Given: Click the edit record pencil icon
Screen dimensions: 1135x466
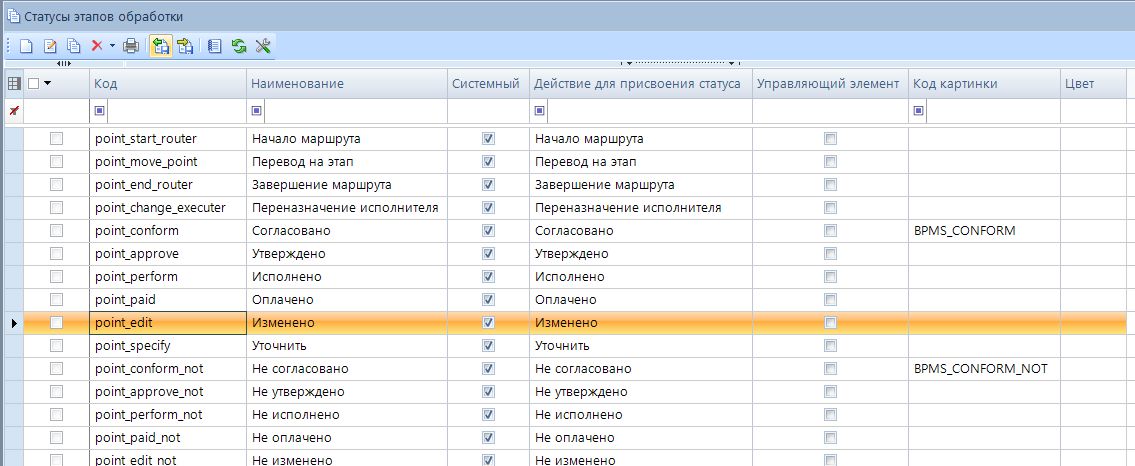Looking at the screenshot, I should (x=50, y=45).
